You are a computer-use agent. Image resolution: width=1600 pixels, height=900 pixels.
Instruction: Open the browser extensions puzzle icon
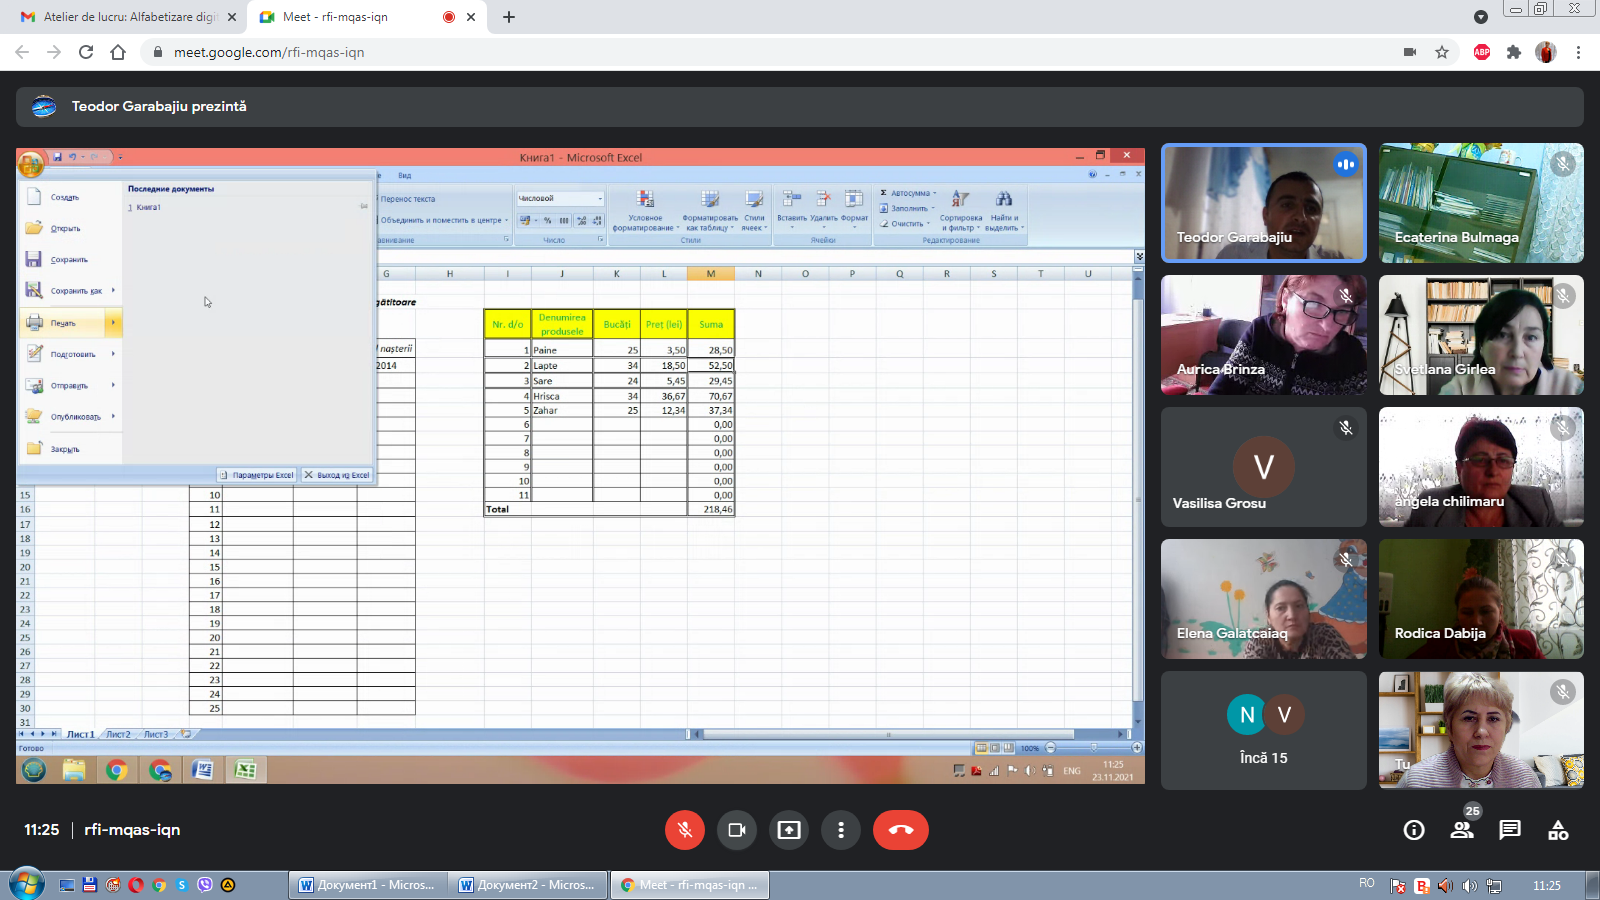pos(1514,52)
